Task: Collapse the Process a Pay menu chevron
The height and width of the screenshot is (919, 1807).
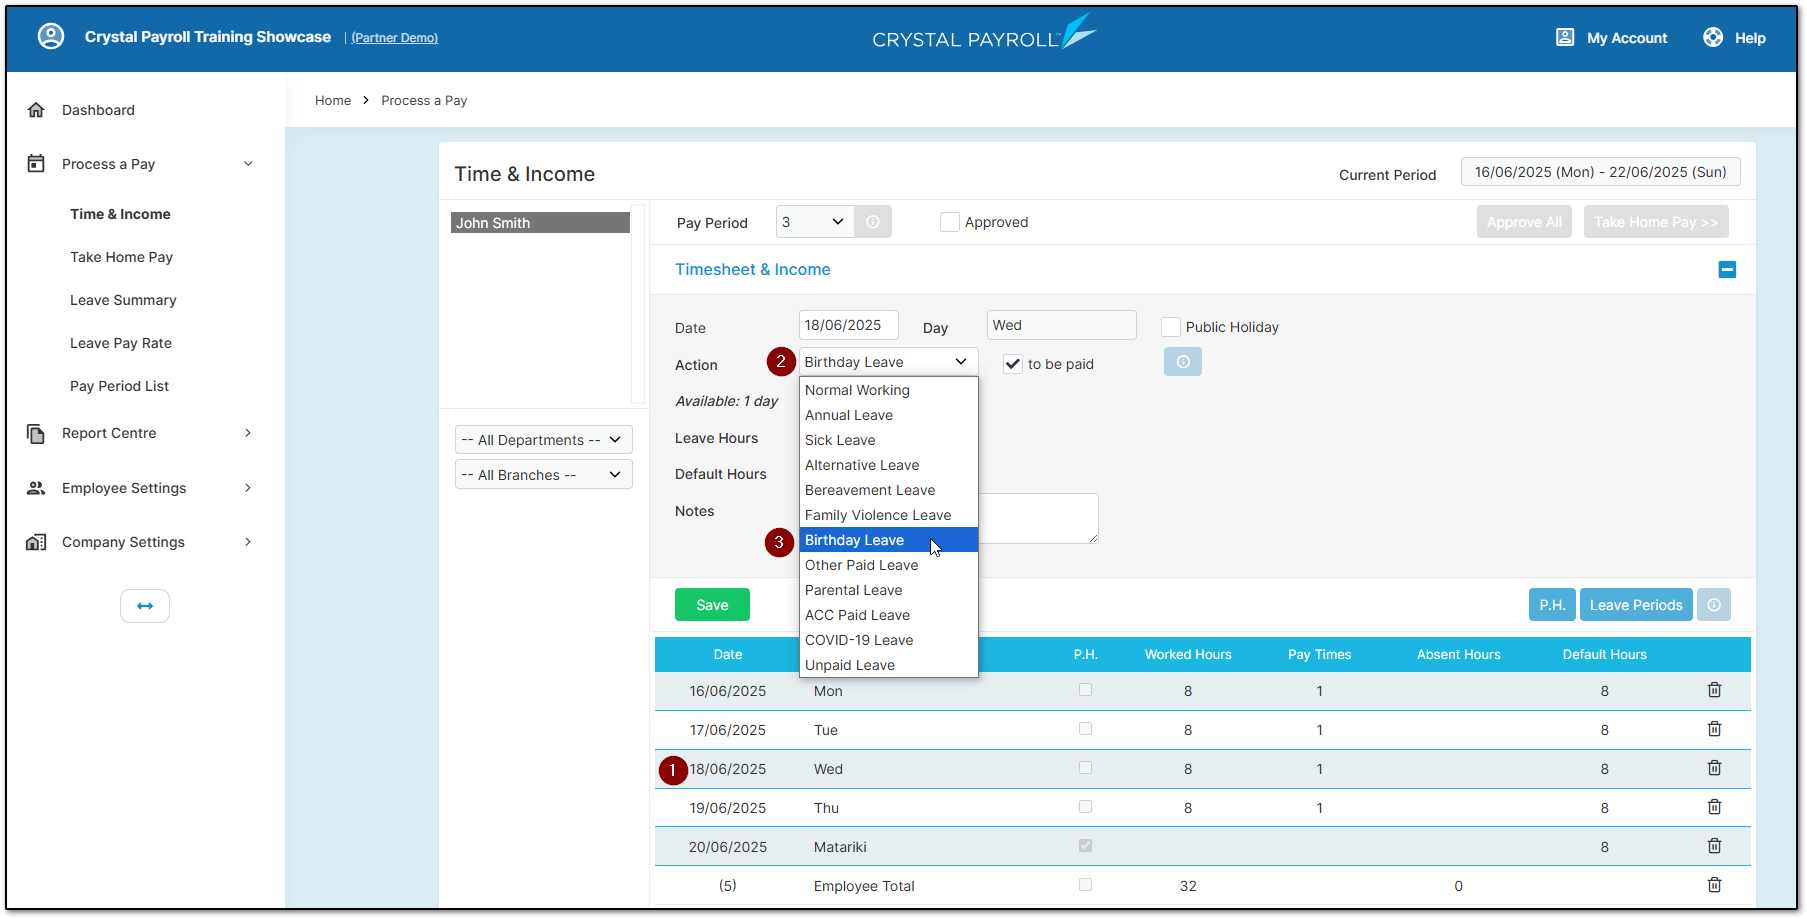Action: tap(248, 164)
